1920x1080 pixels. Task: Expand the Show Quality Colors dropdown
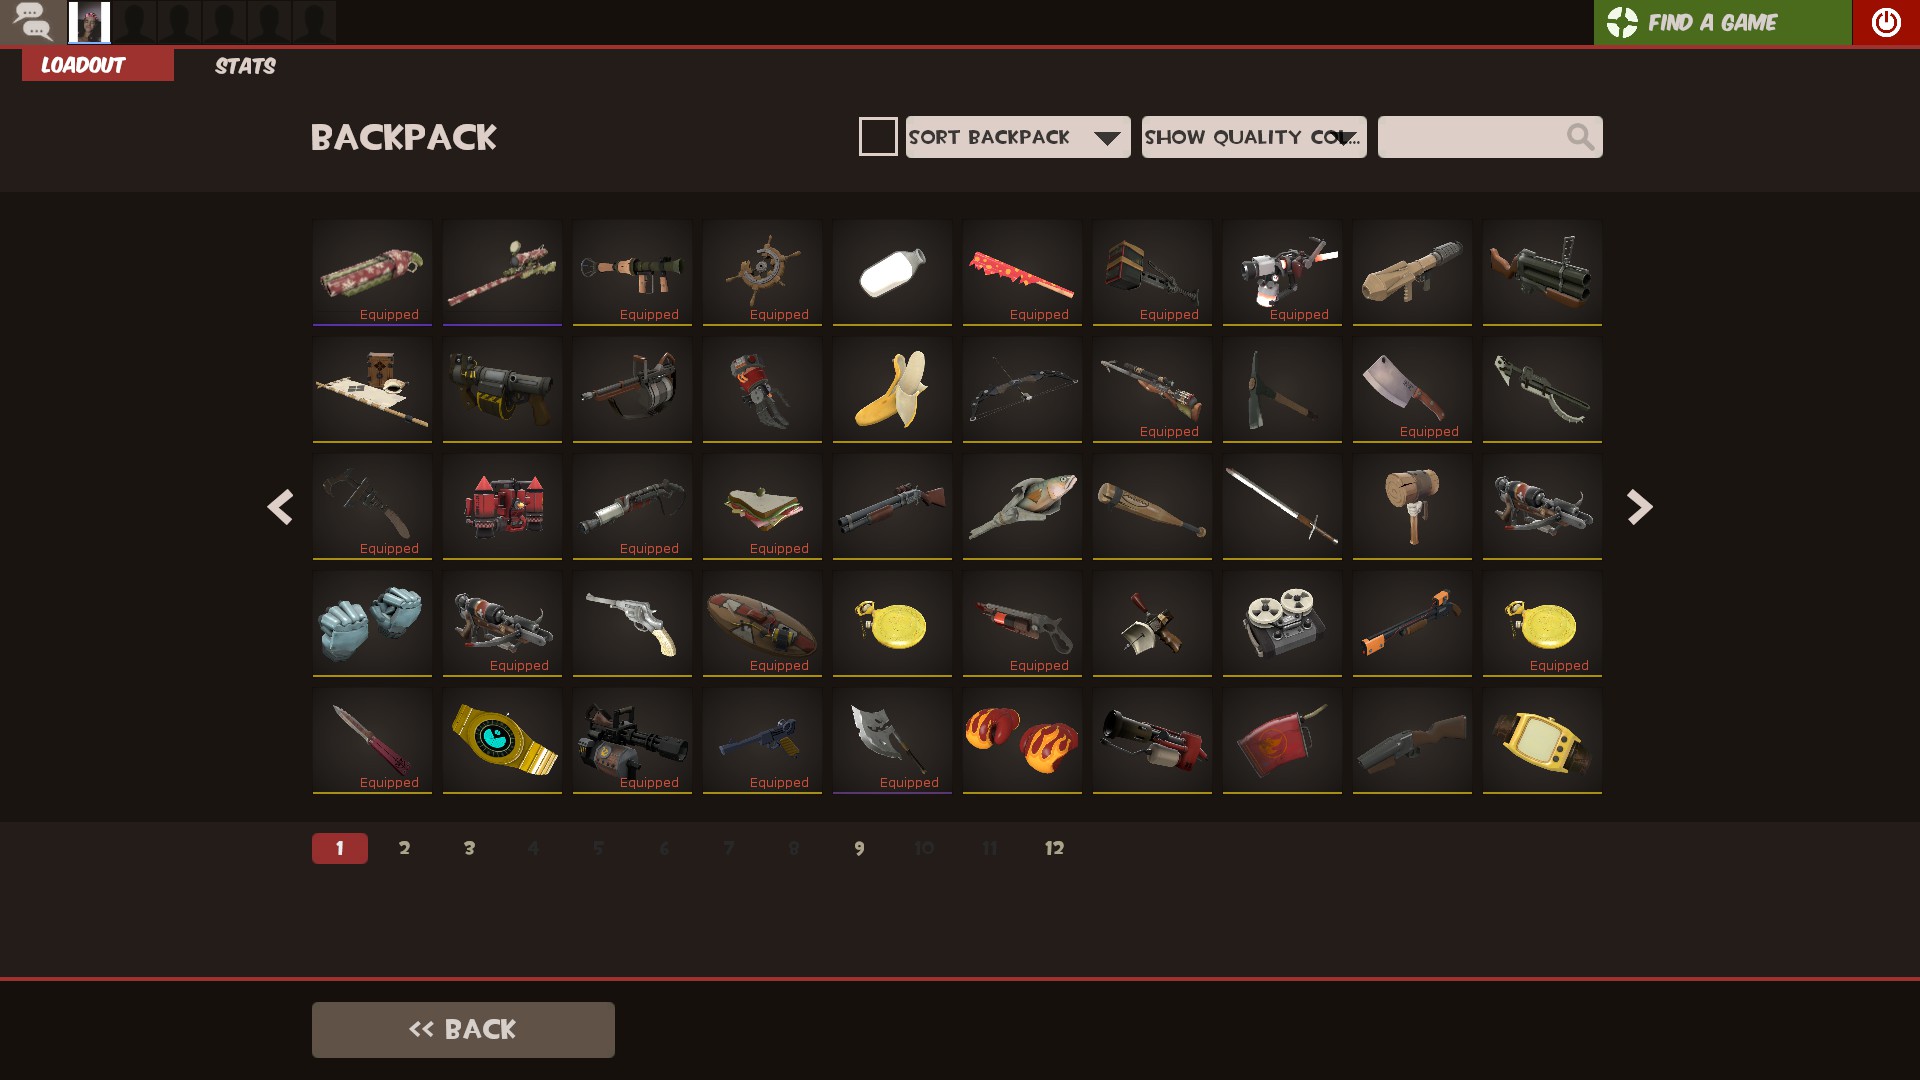[x=1254, y=137]
